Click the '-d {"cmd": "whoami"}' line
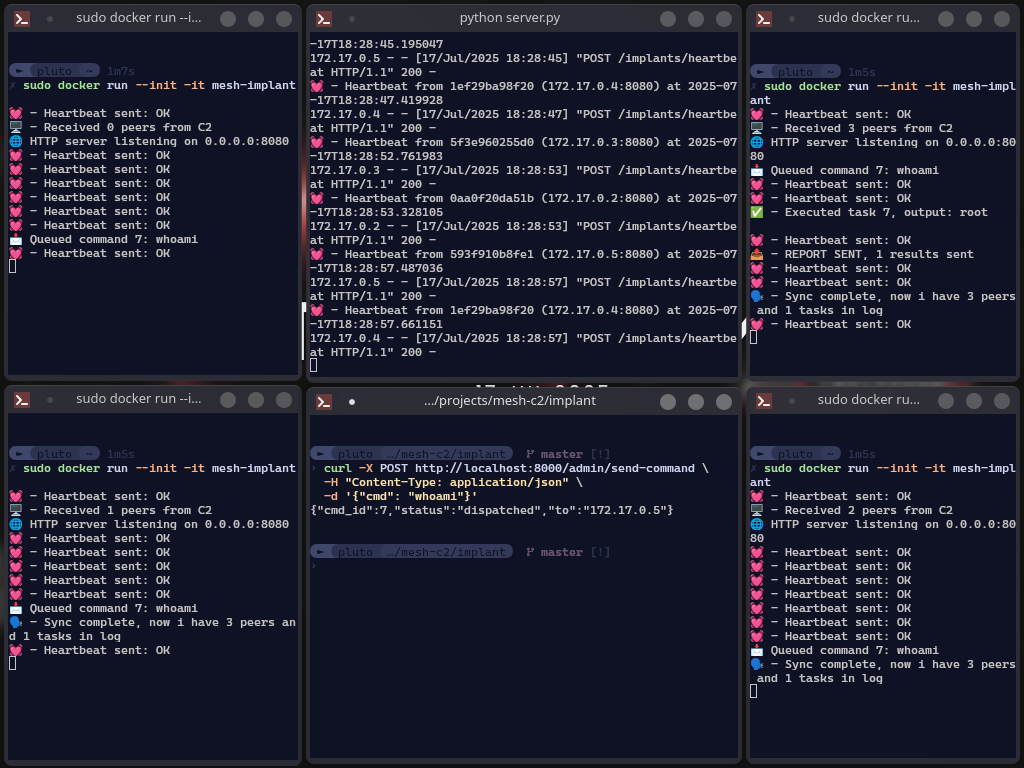Screen dimensions: 1024x768 click(x=400, y=496)
